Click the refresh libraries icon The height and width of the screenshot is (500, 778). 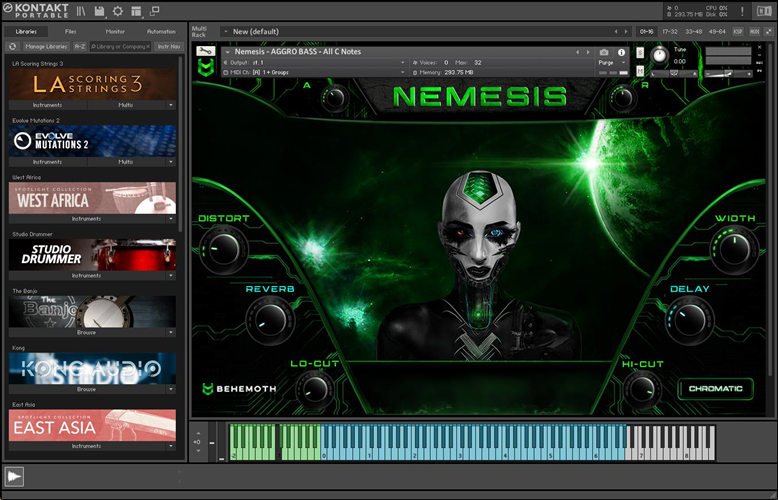[x=12, y=46]
